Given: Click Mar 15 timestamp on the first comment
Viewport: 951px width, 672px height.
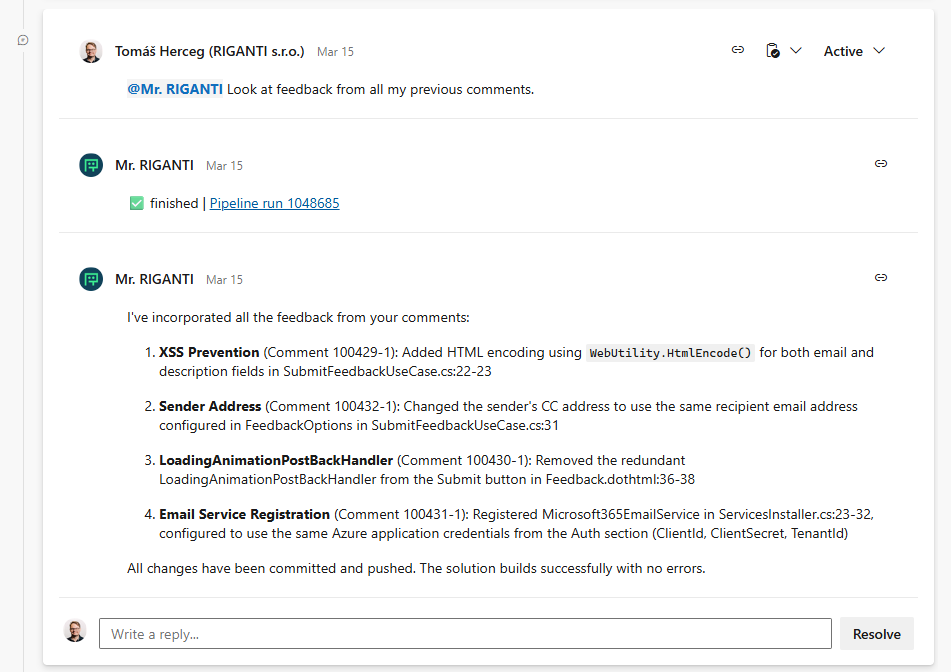Looking at the screenshot, I should (335, 51).
